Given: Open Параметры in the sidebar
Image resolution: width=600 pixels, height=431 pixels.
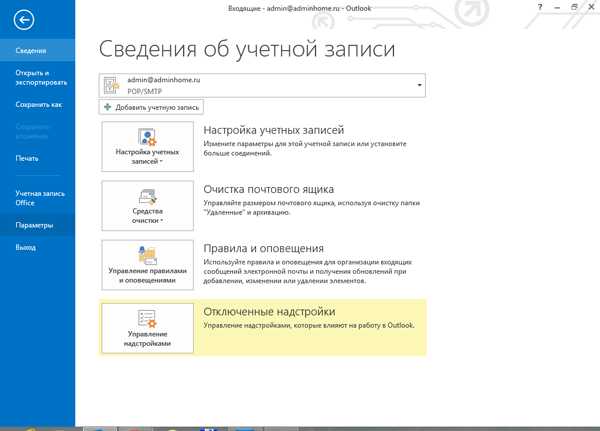Looking at the screenshot, I should (38, 225).
